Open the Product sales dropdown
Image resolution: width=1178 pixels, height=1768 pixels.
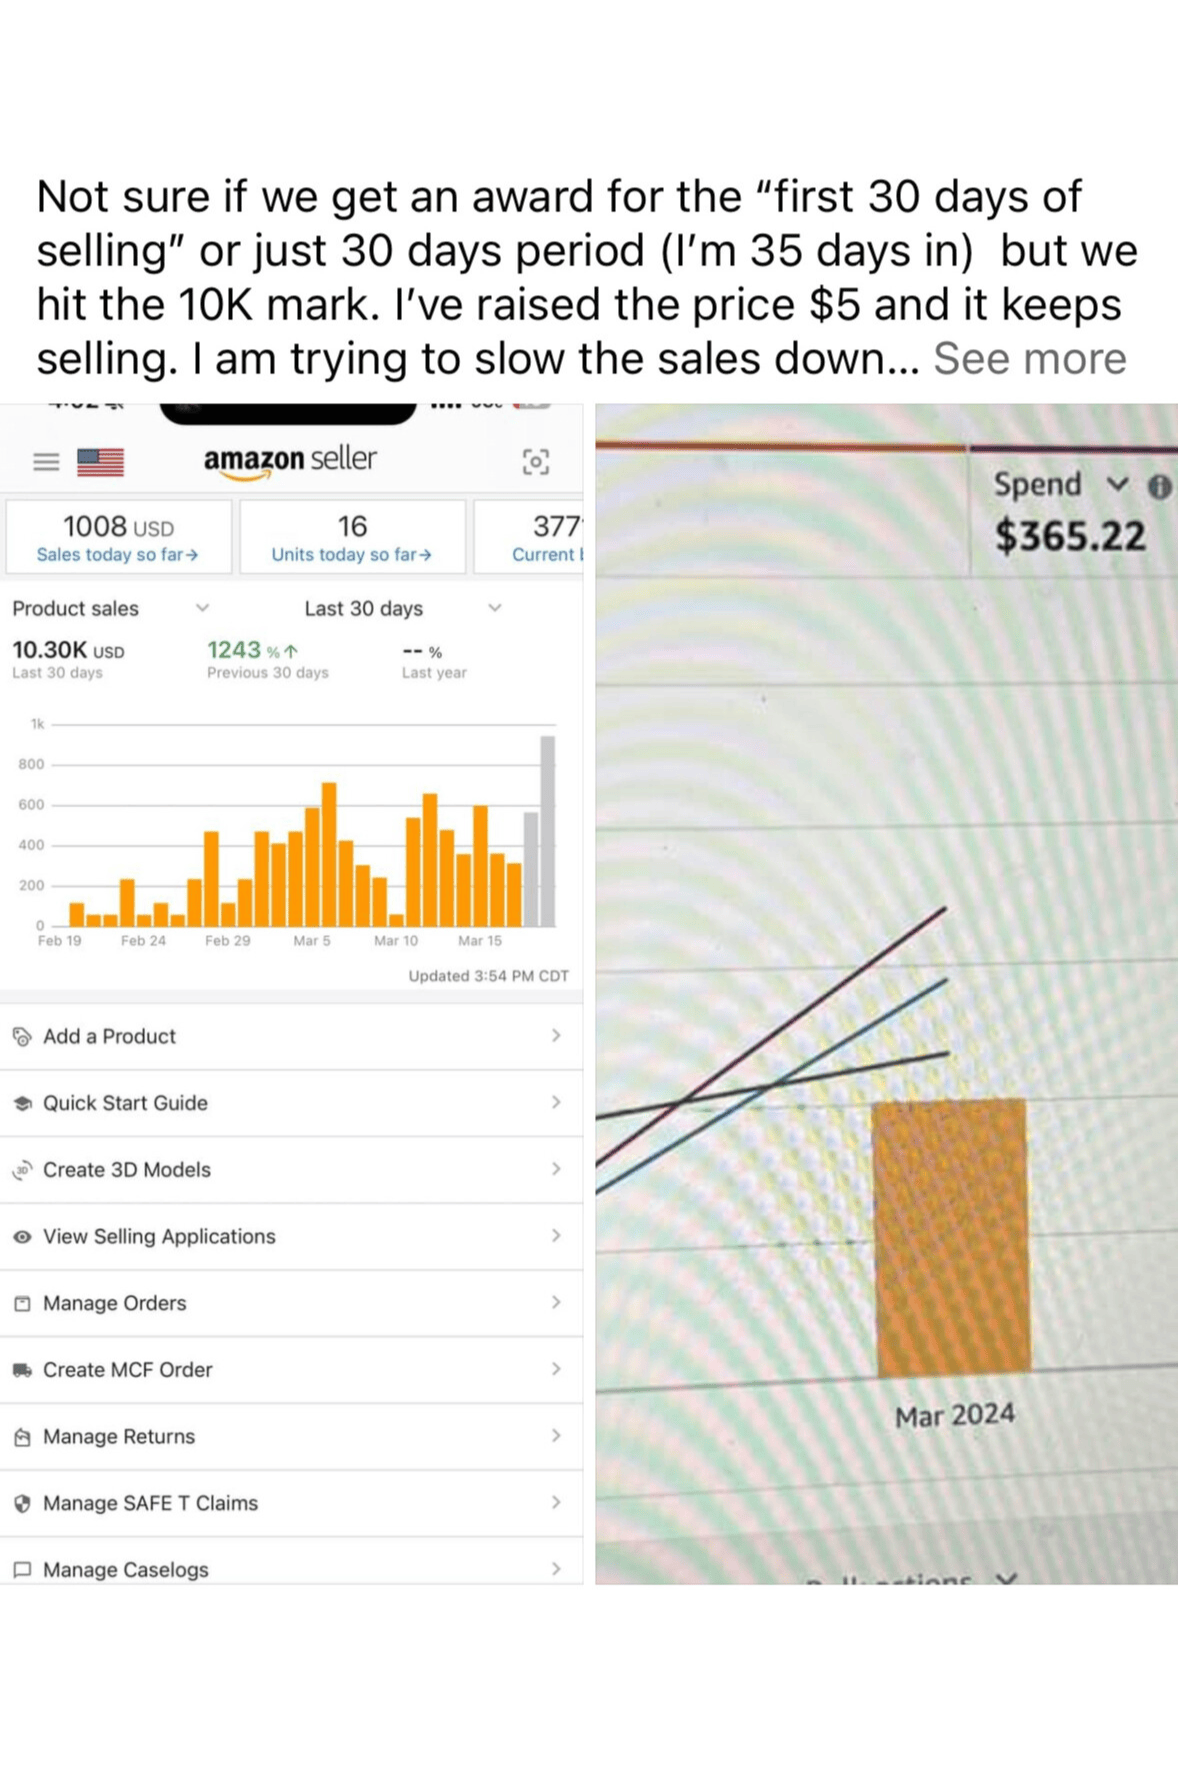(x=202, y=608)
